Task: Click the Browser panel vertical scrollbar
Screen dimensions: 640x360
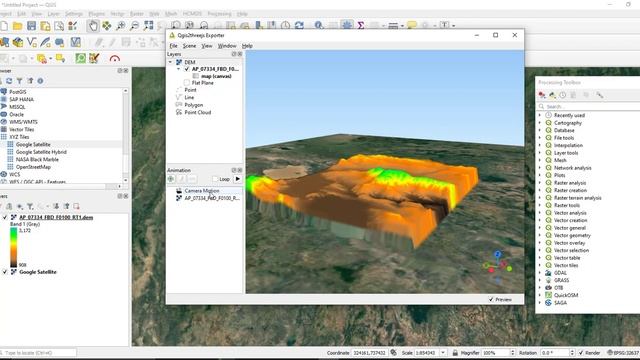Action: (x=125, y=135)
